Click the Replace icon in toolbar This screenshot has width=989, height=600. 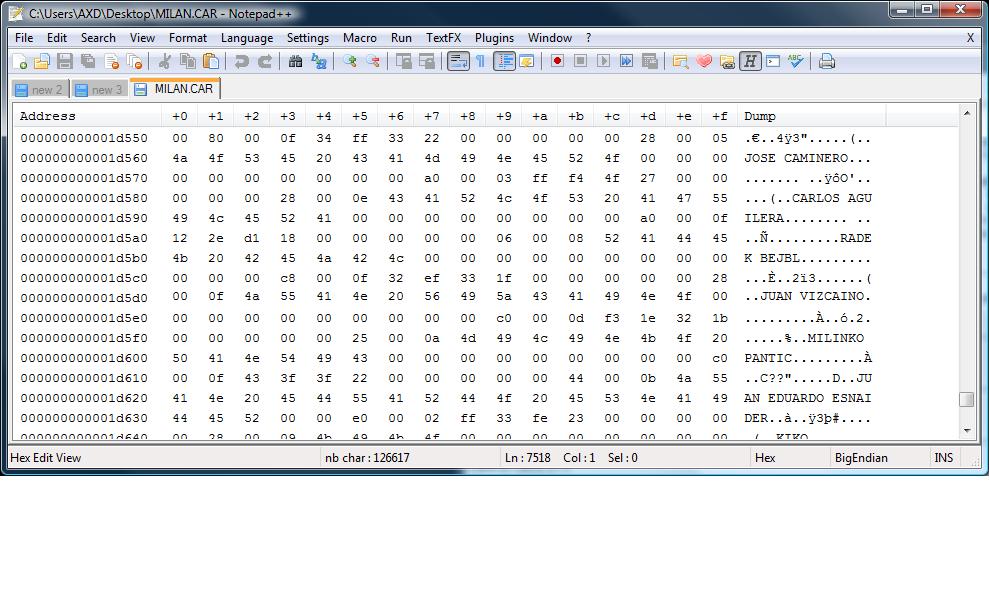[319, 62]
